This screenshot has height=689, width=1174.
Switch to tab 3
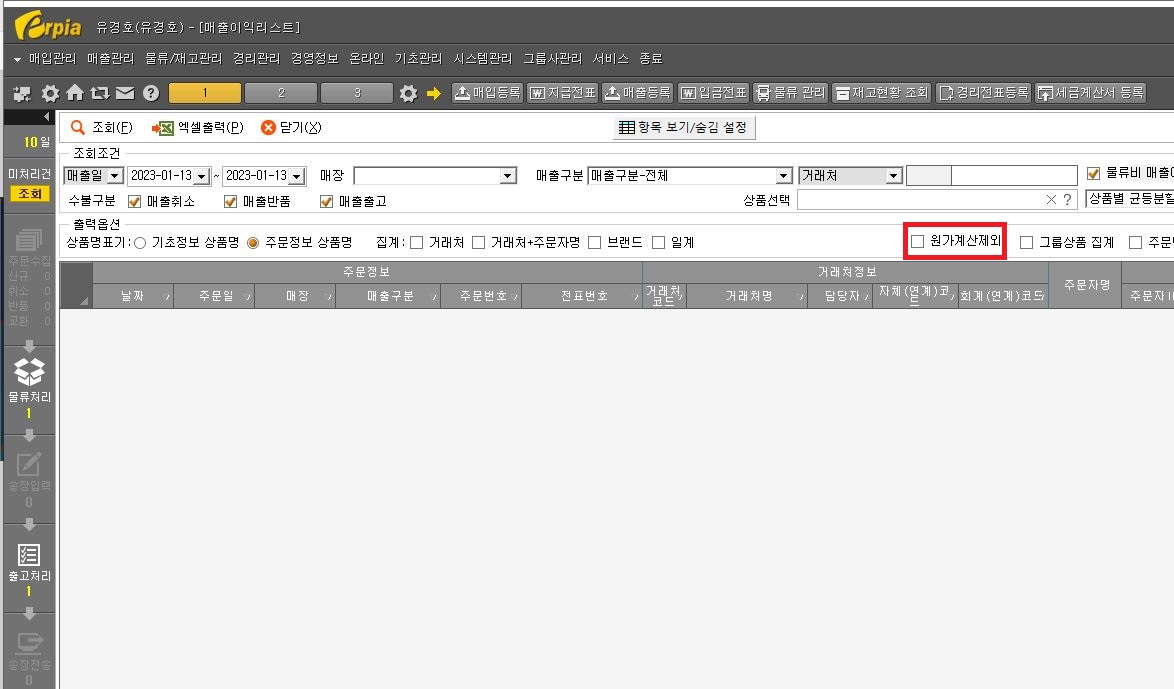(x=357, y=93)
